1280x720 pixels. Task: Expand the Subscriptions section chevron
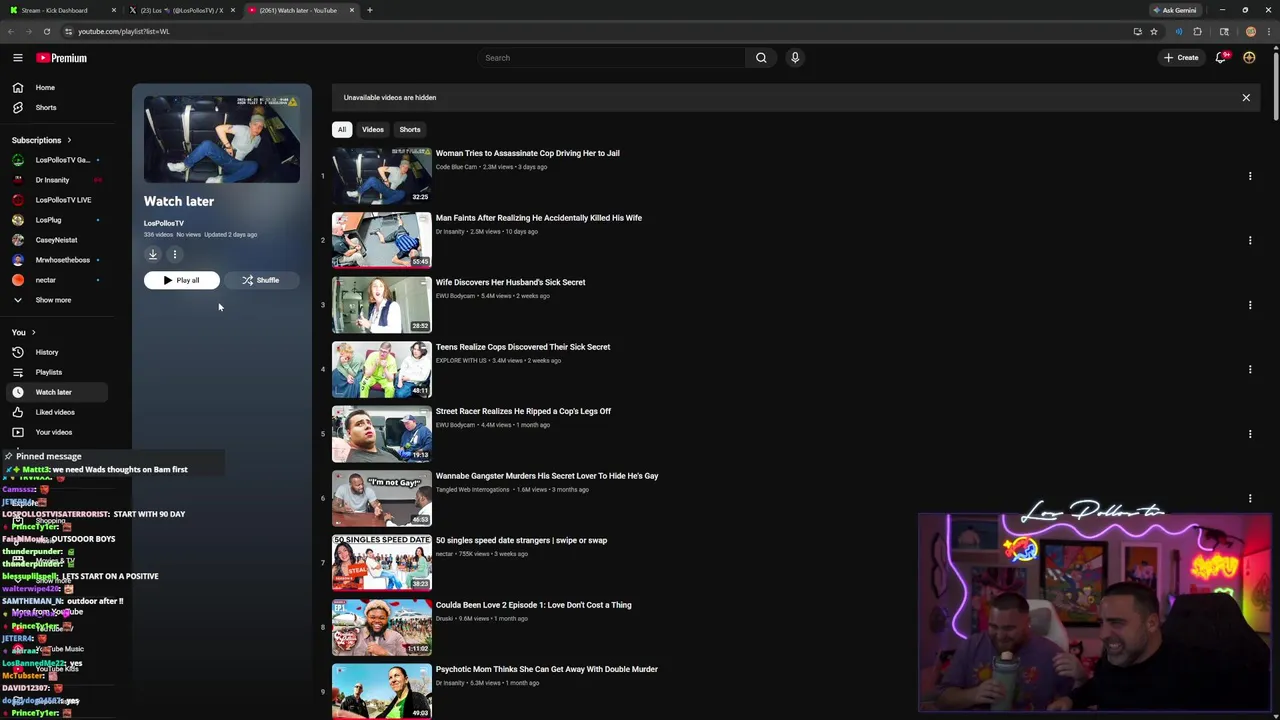(69, 140)
